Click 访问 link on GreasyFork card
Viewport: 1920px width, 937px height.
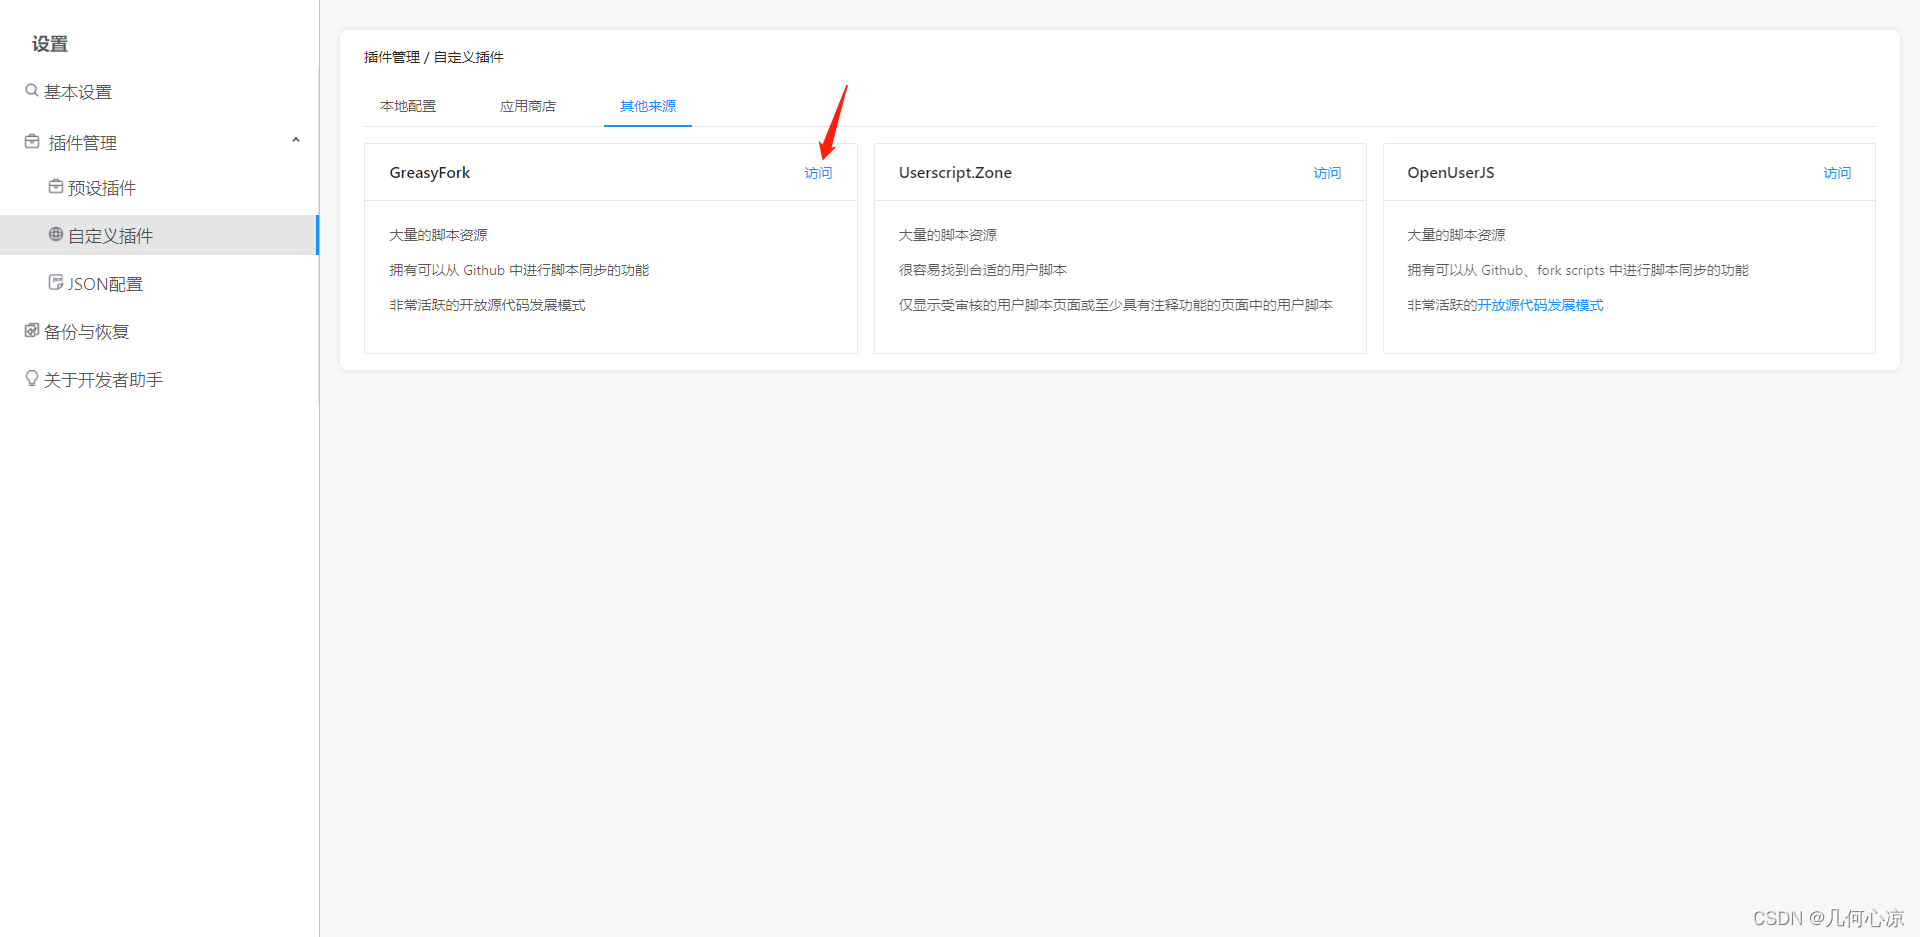(818, 173)
